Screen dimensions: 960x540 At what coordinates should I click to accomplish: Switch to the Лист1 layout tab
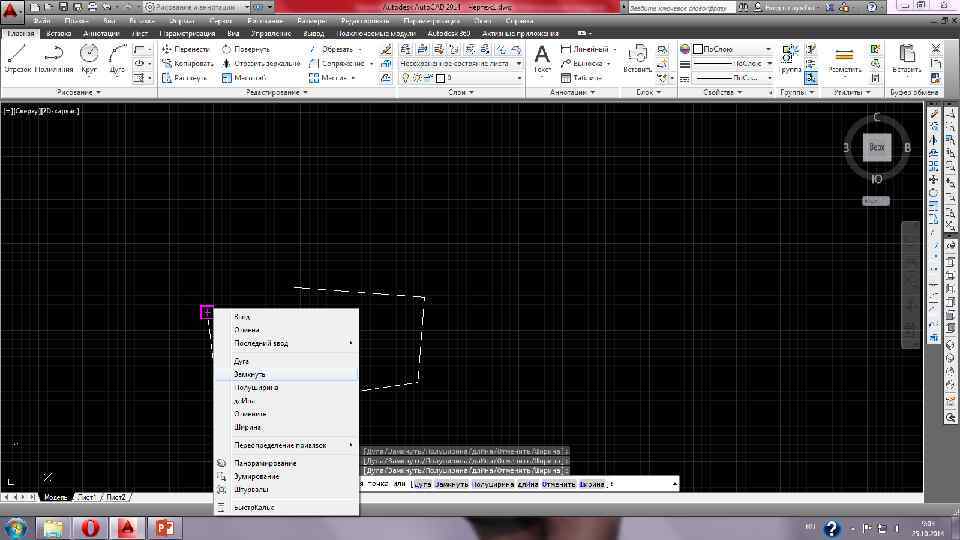pos(87,497)
